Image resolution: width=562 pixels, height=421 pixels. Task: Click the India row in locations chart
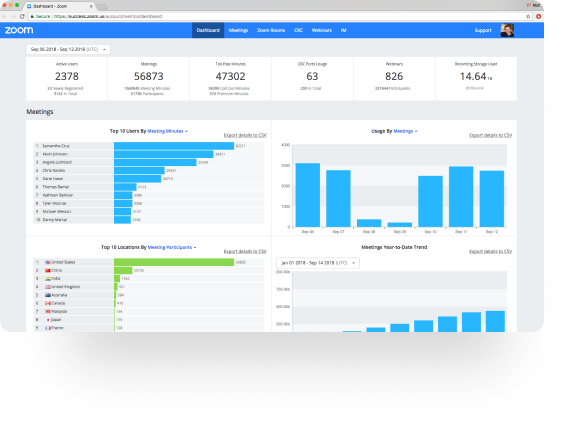[x=149, y=279]
